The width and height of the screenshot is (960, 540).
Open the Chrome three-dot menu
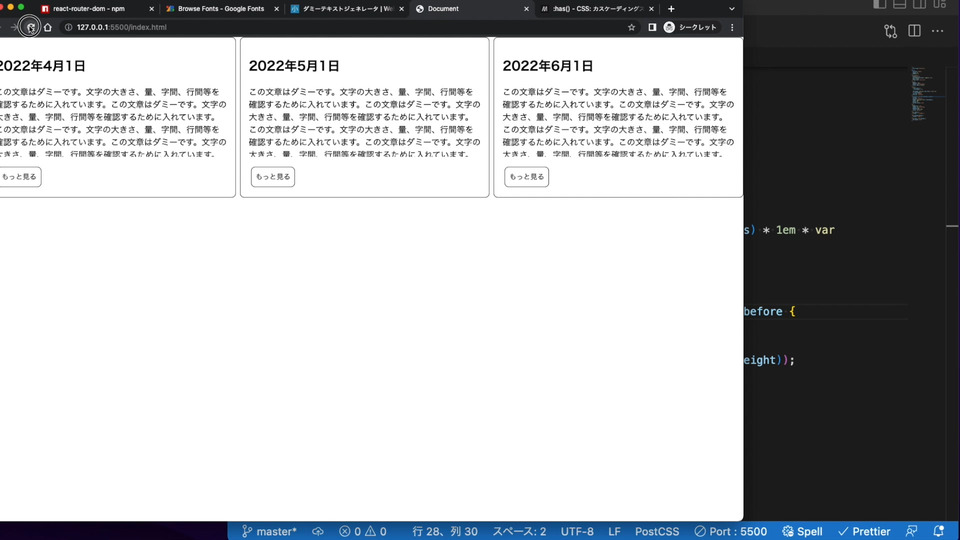coord(732,27)
